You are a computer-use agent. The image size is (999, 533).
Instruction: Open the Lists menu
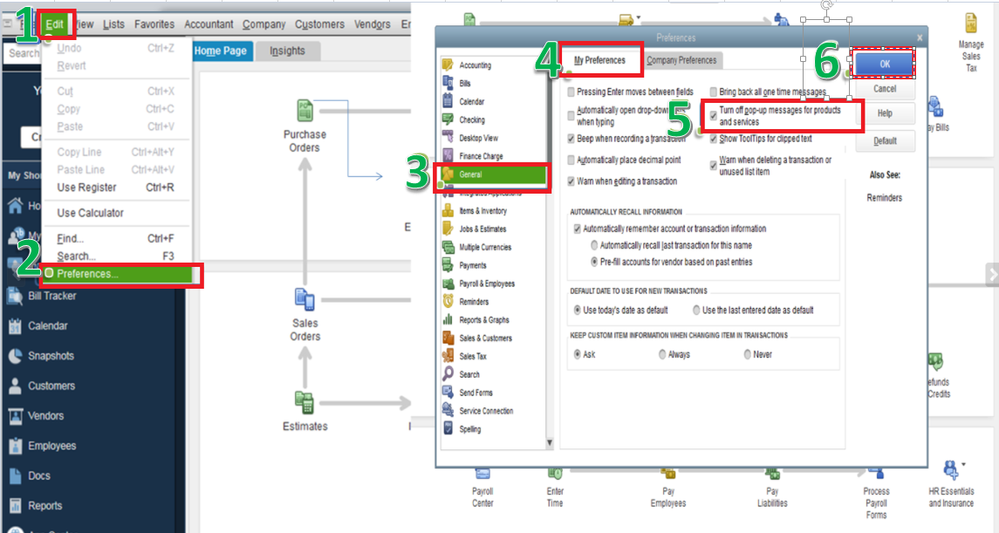(x=113, y=24)
